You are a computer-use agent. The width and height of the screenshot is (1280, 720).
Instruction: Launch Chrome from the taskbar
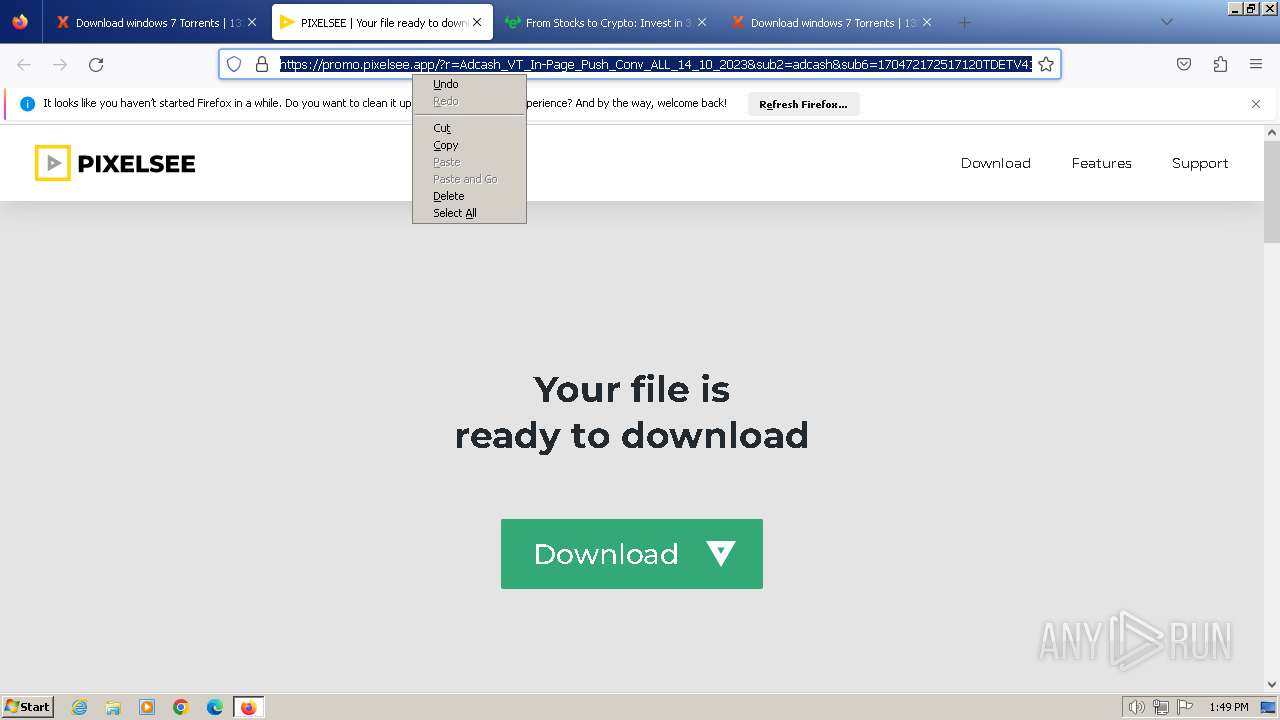tap(181, 707)
